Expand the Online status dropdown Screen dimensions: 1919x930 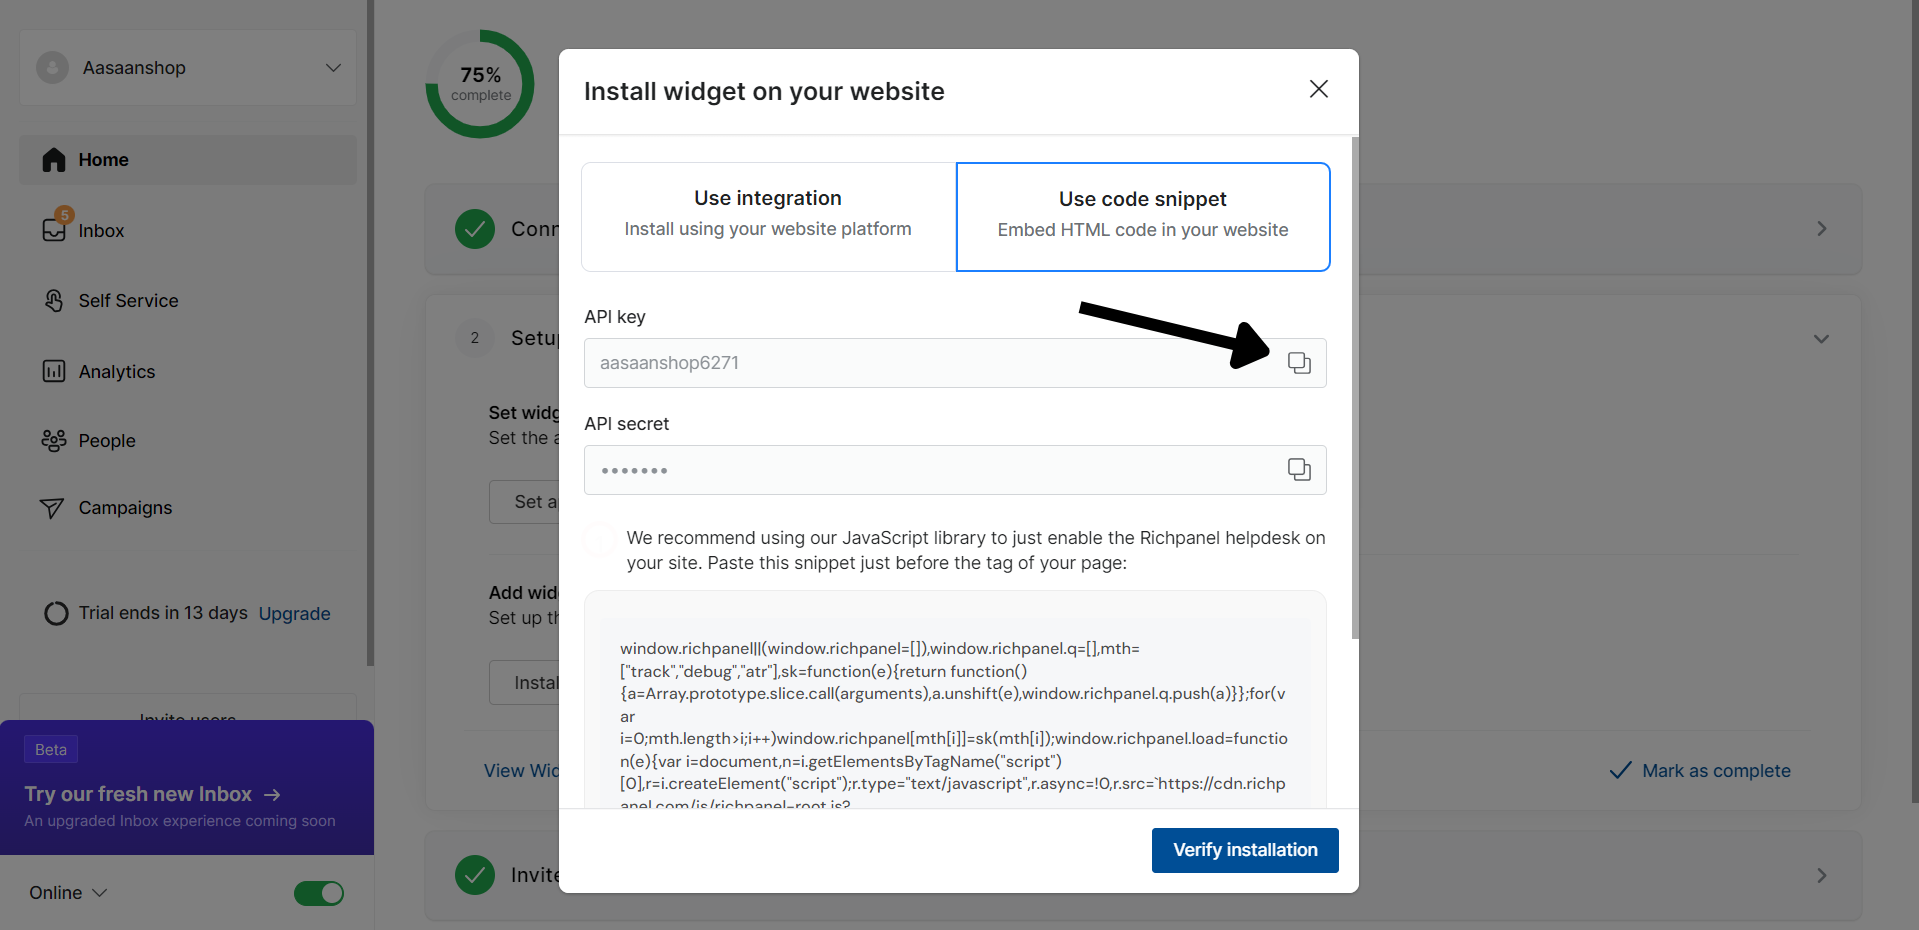click(x=68, y=893)
